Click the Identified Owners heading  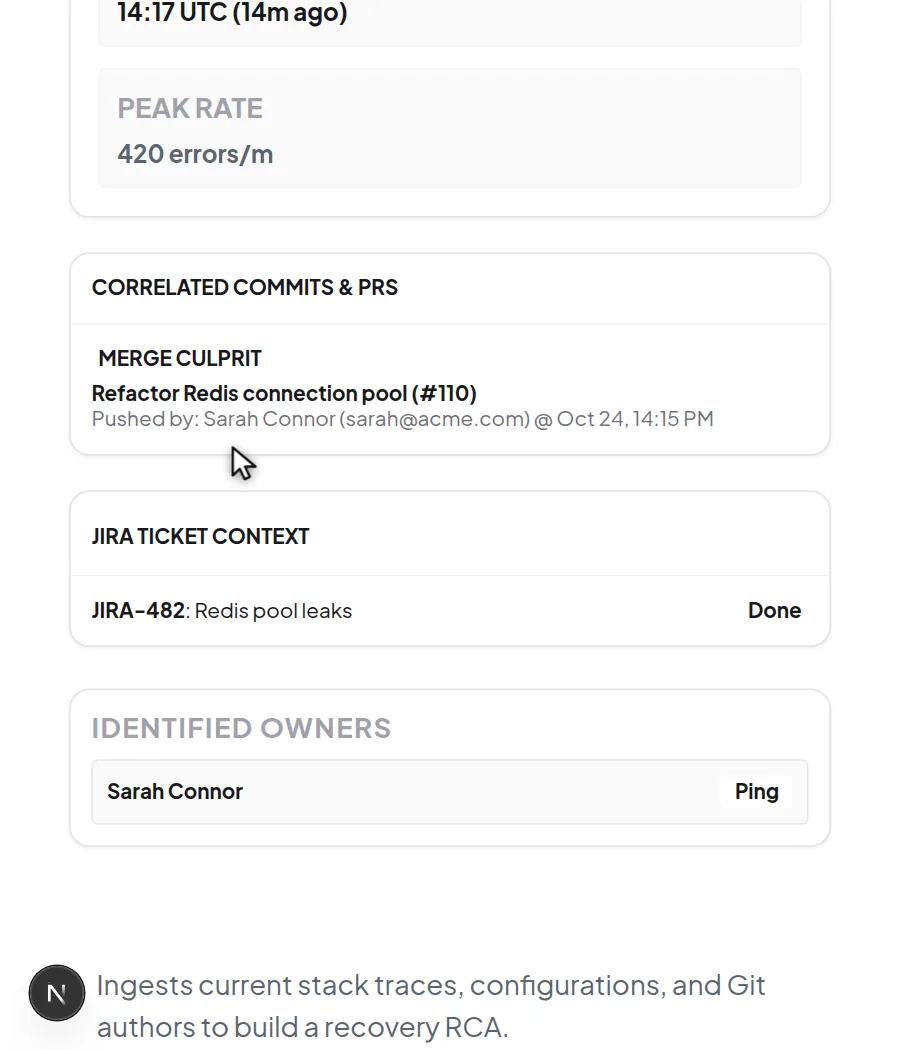[x=241, y=728]
